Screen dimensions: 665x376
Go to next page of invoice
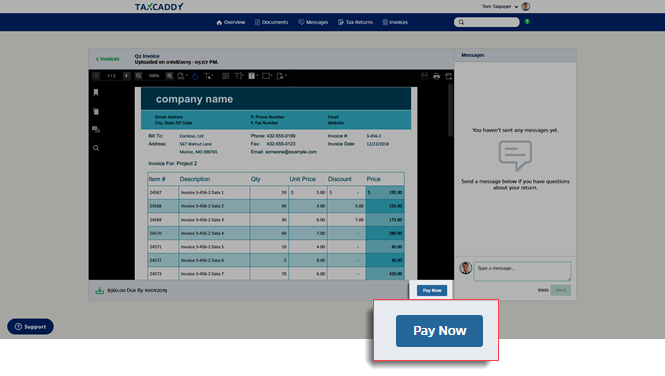pos(126,76)
